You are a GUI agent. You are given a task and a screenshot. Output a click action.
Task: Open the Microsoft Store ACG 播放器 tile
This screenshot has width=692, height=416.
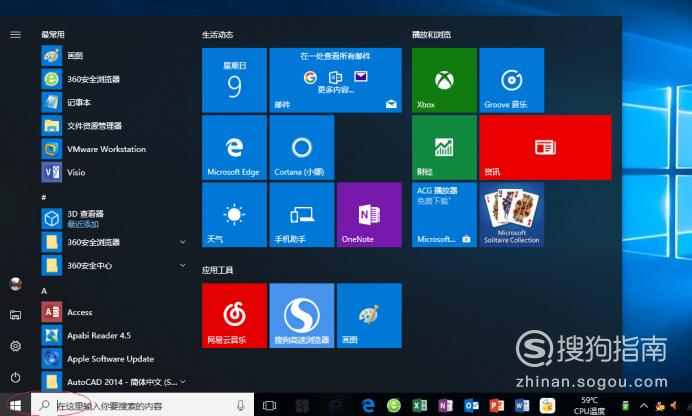point(444,215)
